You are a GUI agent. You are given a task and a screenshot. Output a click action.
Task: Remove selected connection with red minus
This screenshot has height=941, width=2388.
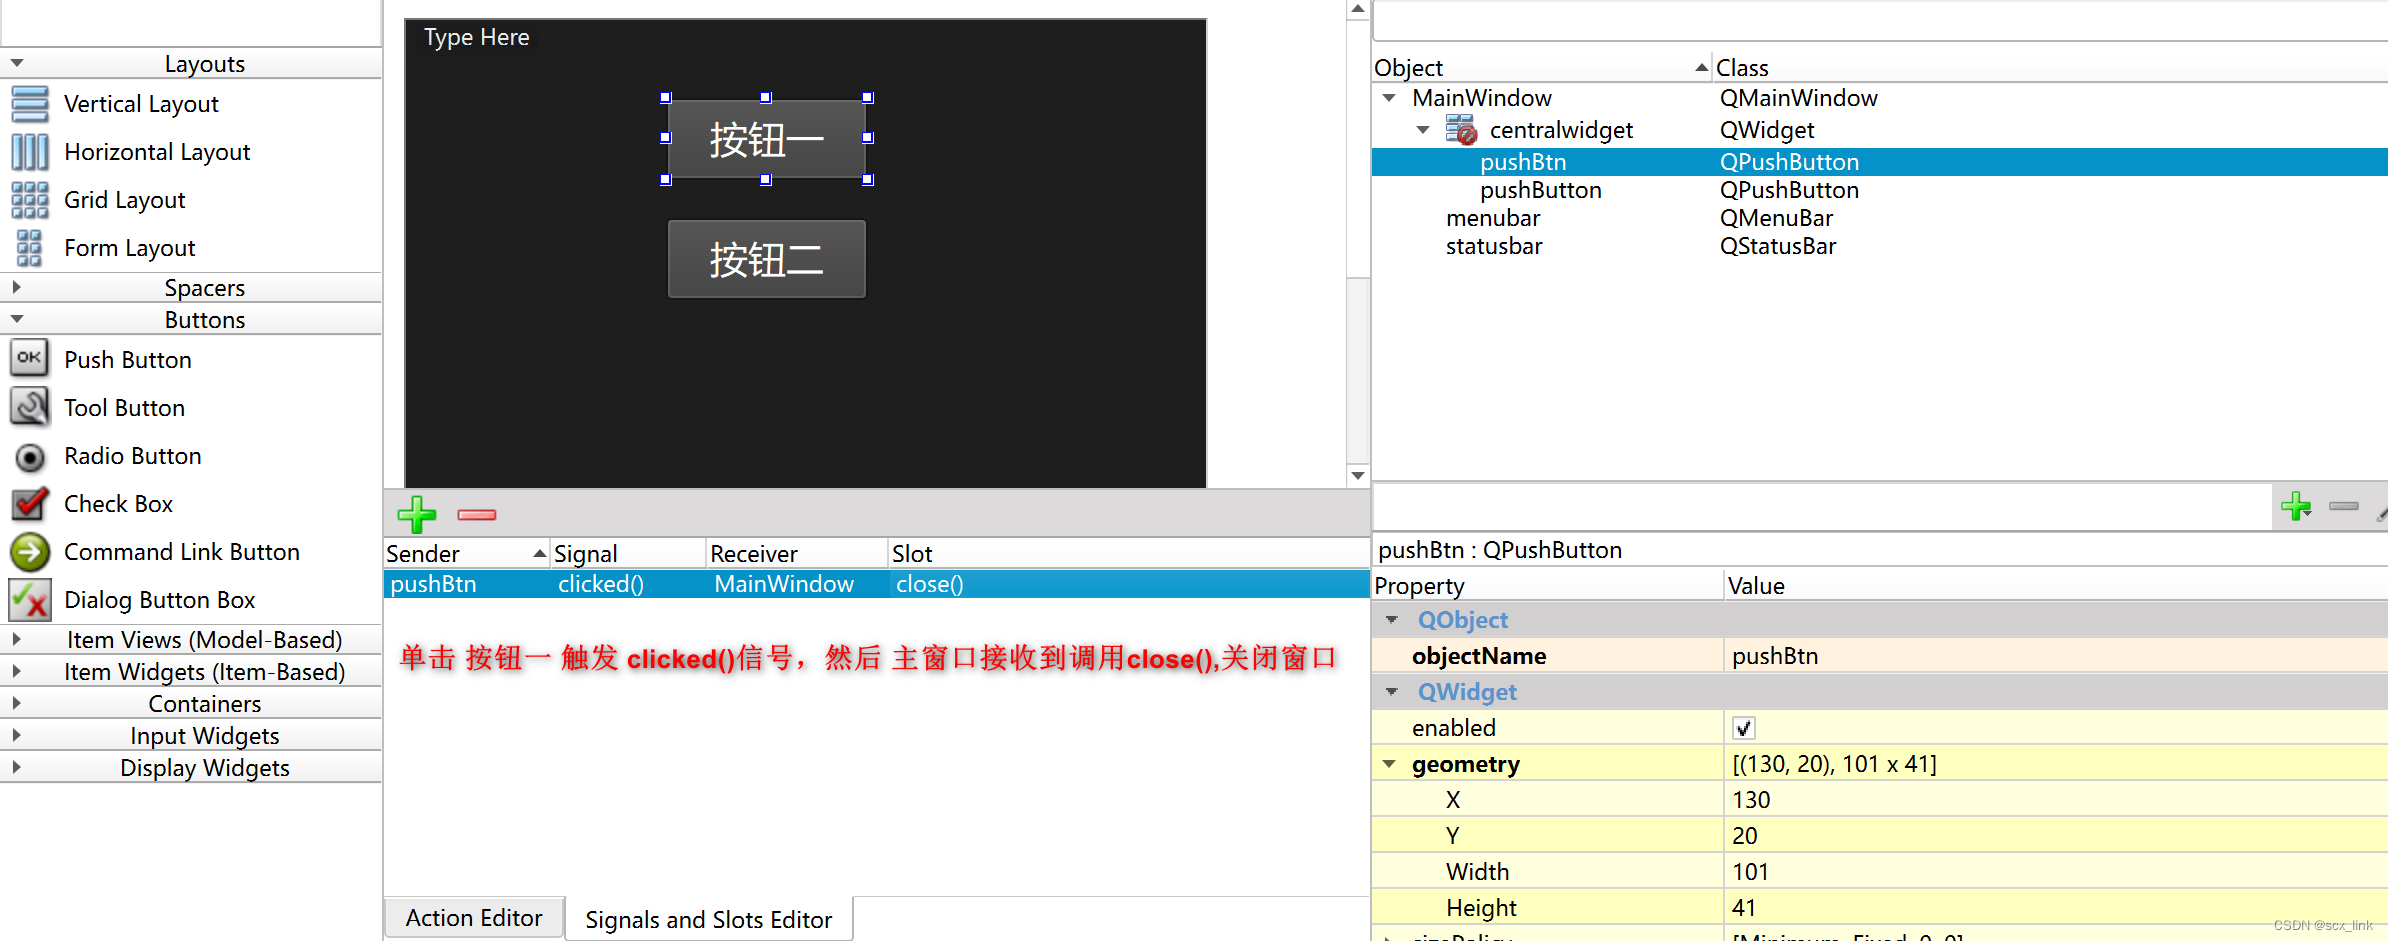coord(477,514)
